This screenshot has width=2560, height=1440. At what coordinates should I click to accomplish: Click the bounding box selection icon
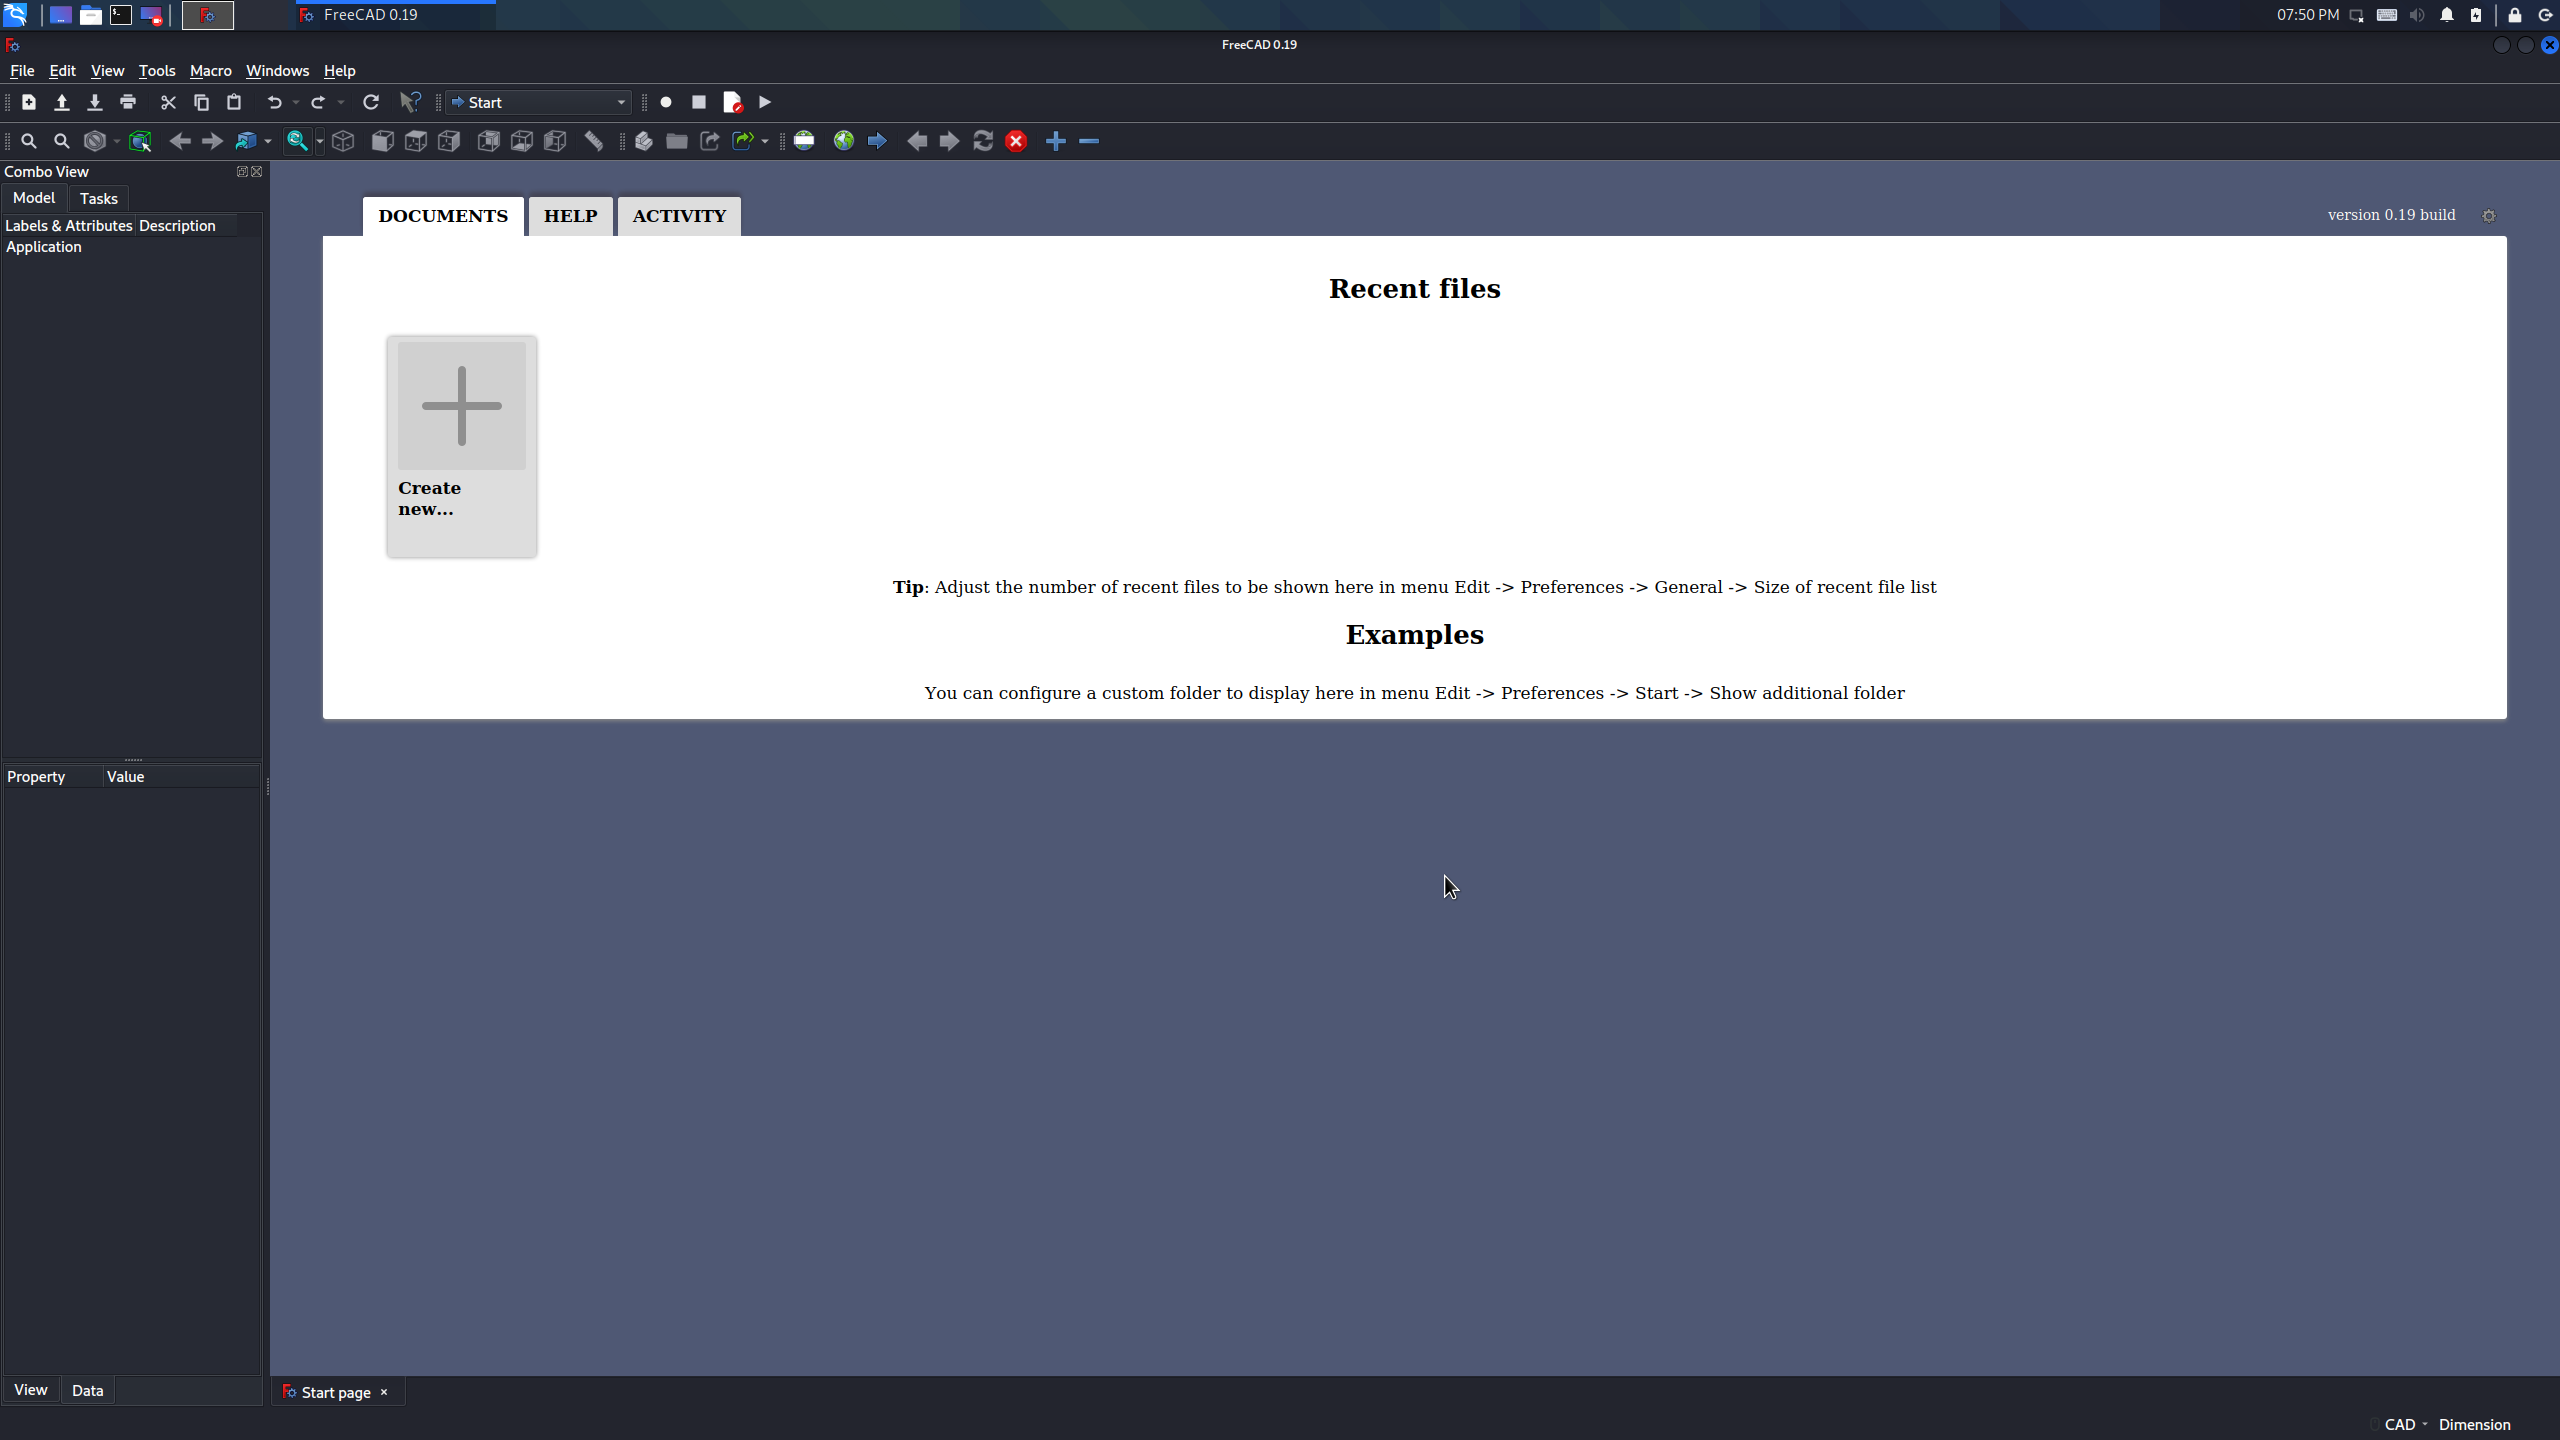click(x=140, y=141)
